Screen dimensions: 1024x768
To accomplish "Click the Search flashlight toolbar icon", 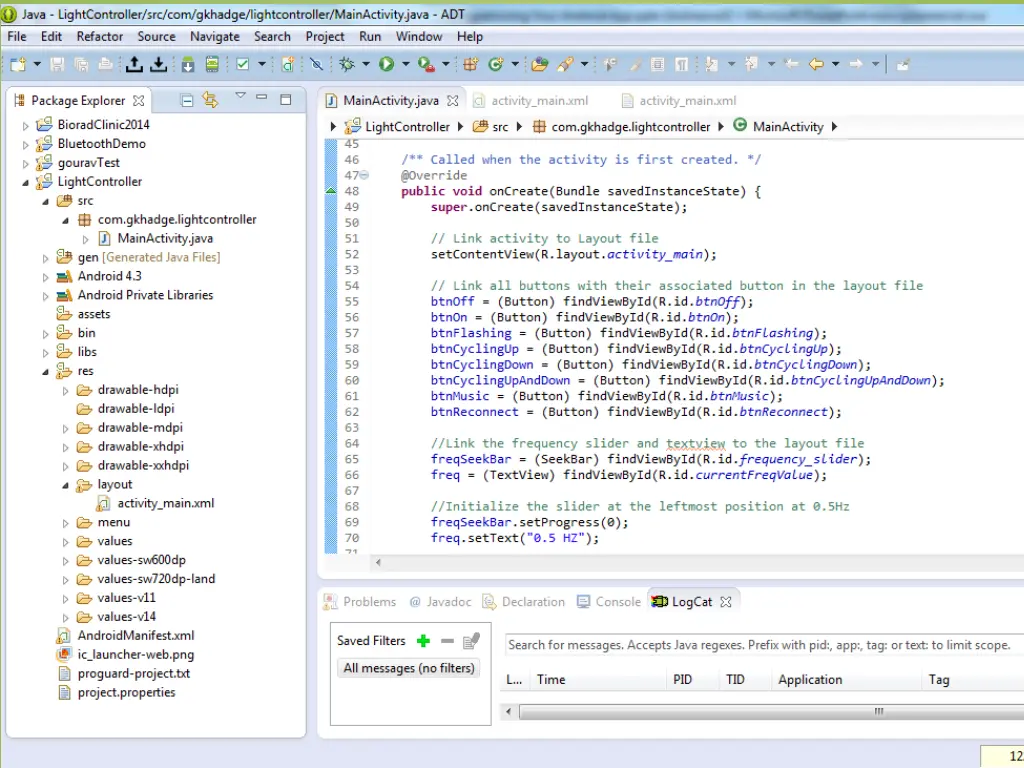I will 565,64.
